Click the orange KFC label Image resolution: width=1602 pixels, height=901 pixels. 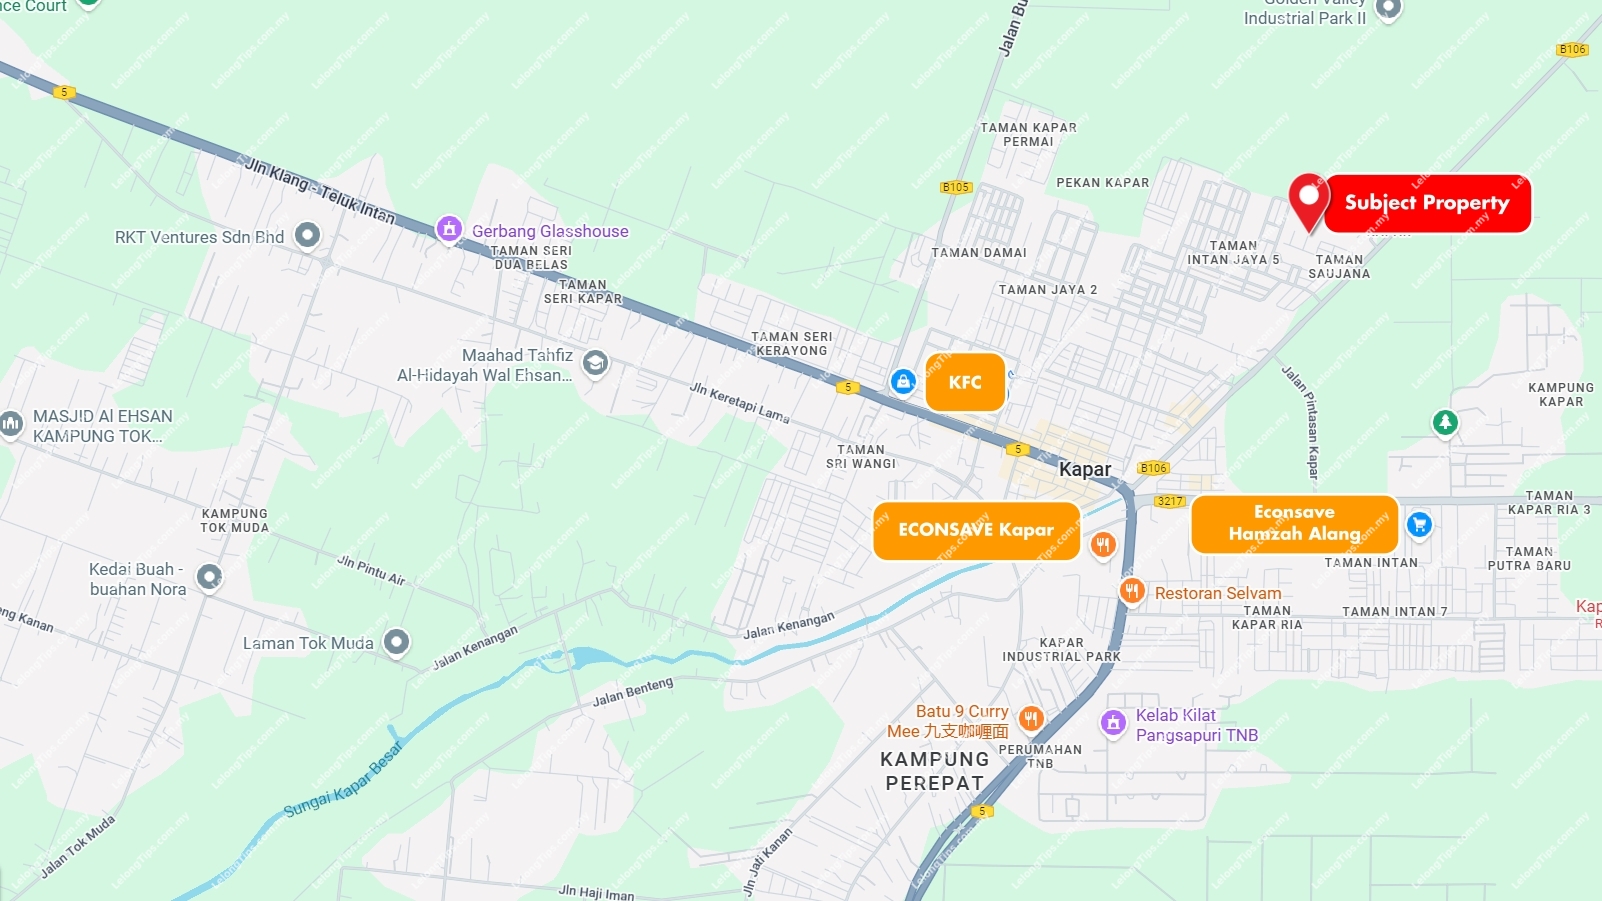tap(965, 382)
